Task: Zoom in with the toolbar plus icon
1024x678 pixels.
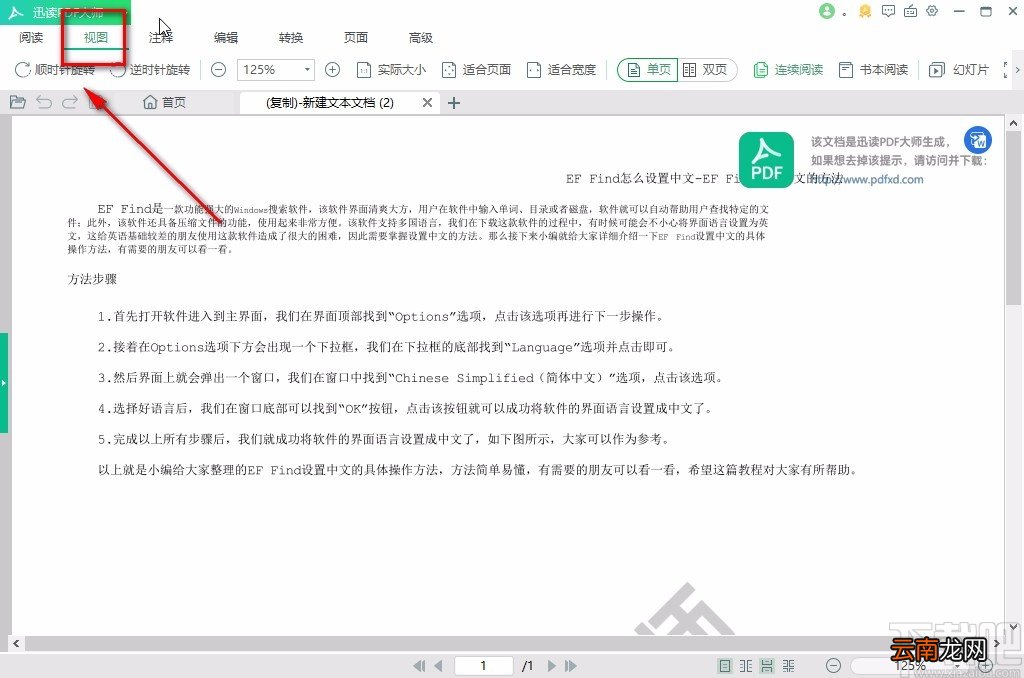Action: tap(332, 69)
